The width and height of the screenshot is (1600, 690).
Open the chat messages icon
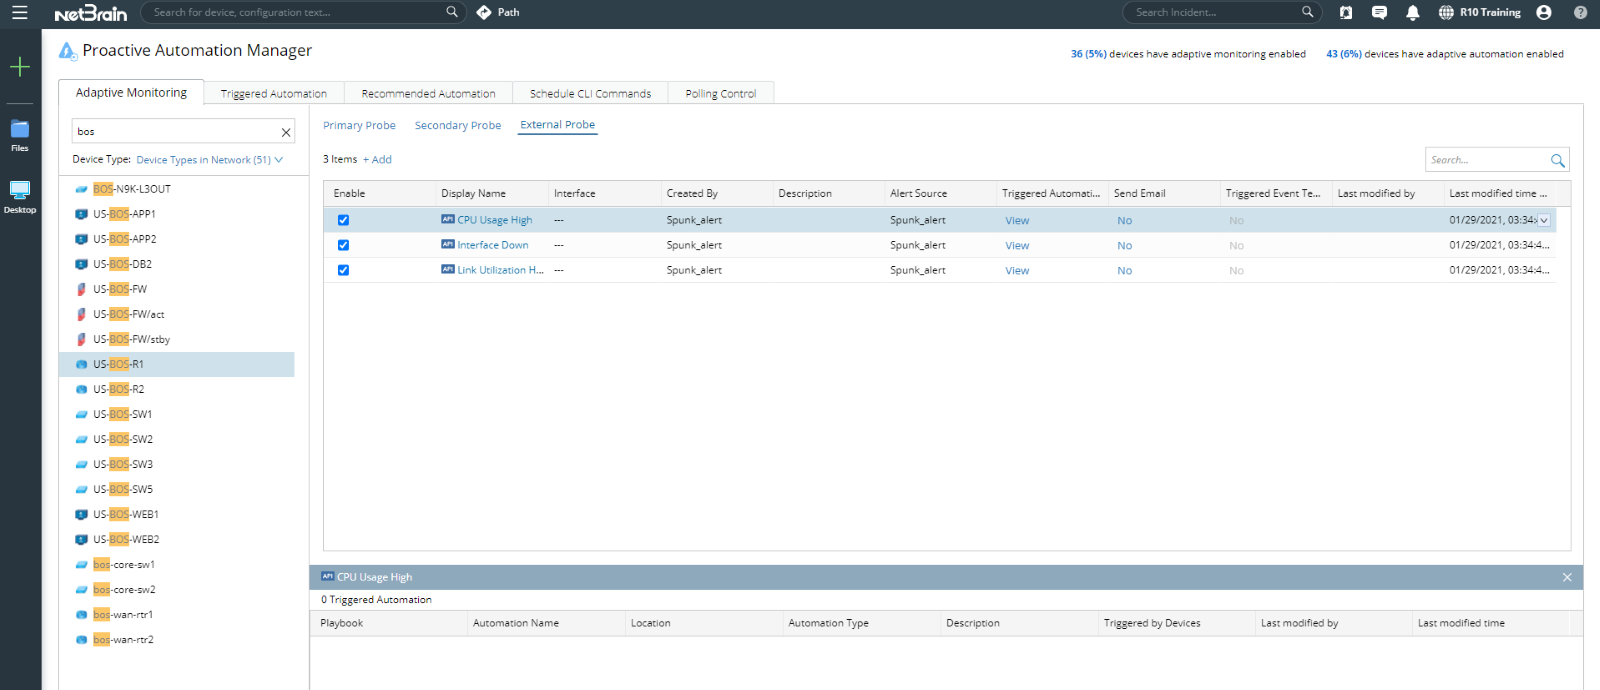(1379, 13)
